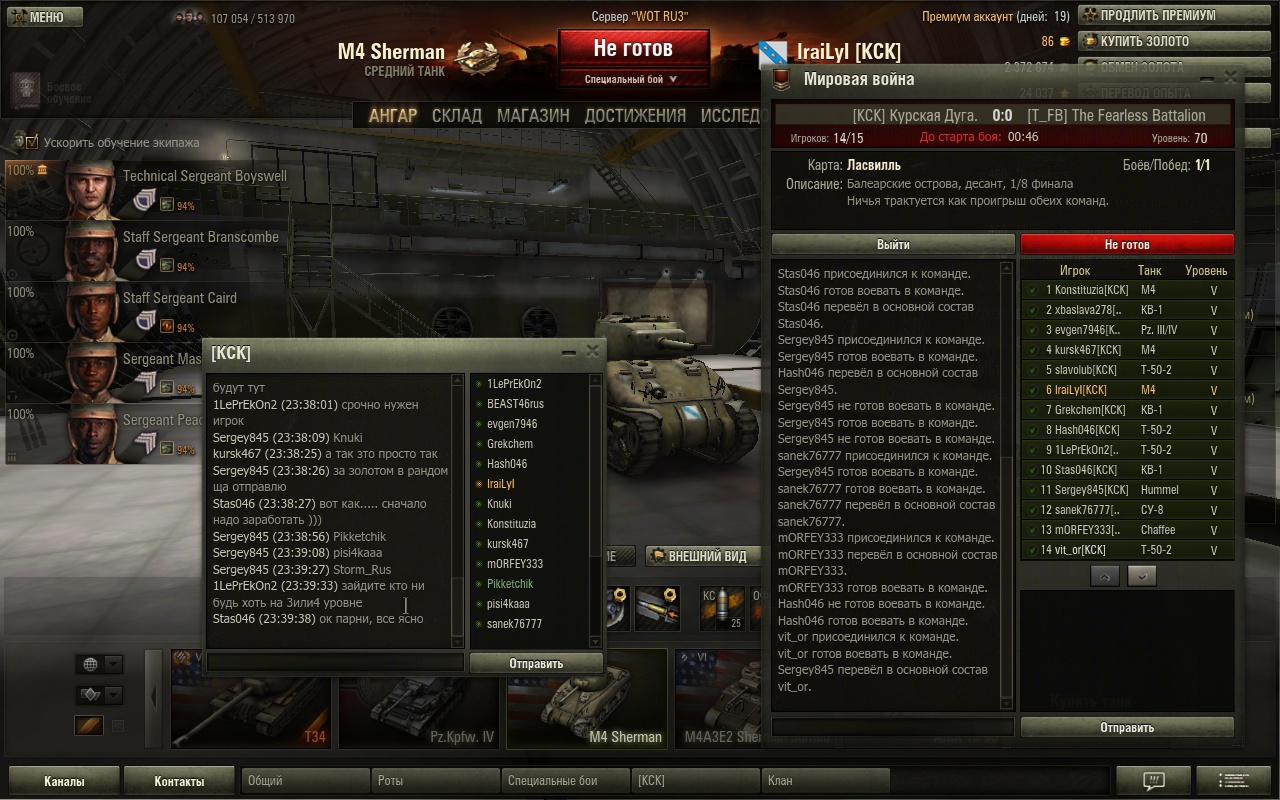This screenshot has height=800, width=1280.
Task: Click the Выйти button in battle window
Action: pos(893,244)
